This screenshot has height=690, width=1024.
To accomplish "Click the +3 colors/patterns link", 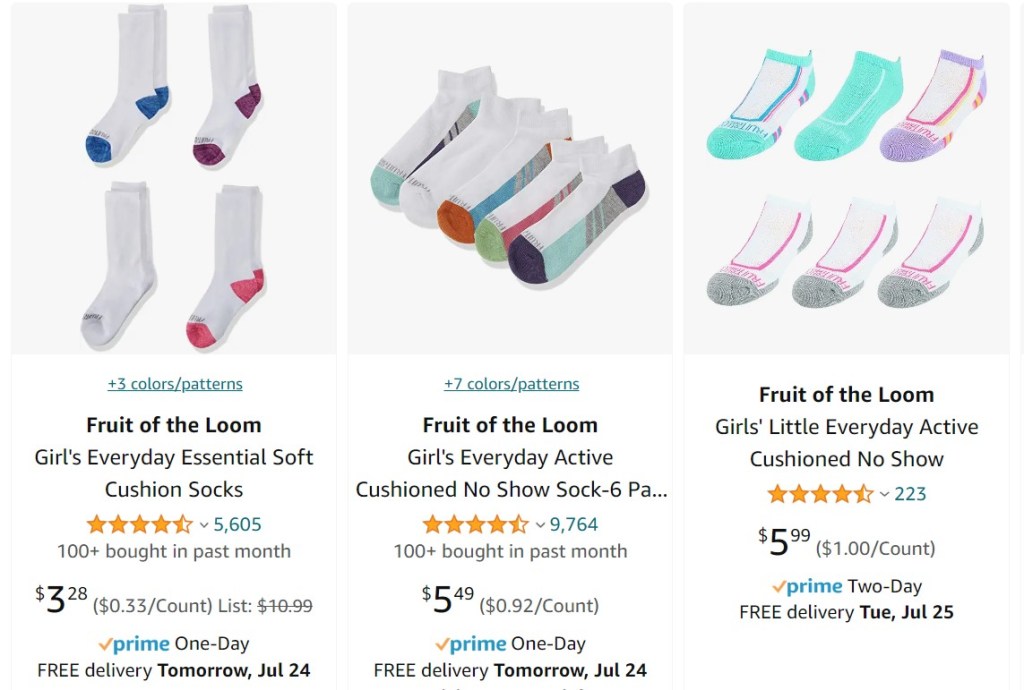I will (175, 384).
